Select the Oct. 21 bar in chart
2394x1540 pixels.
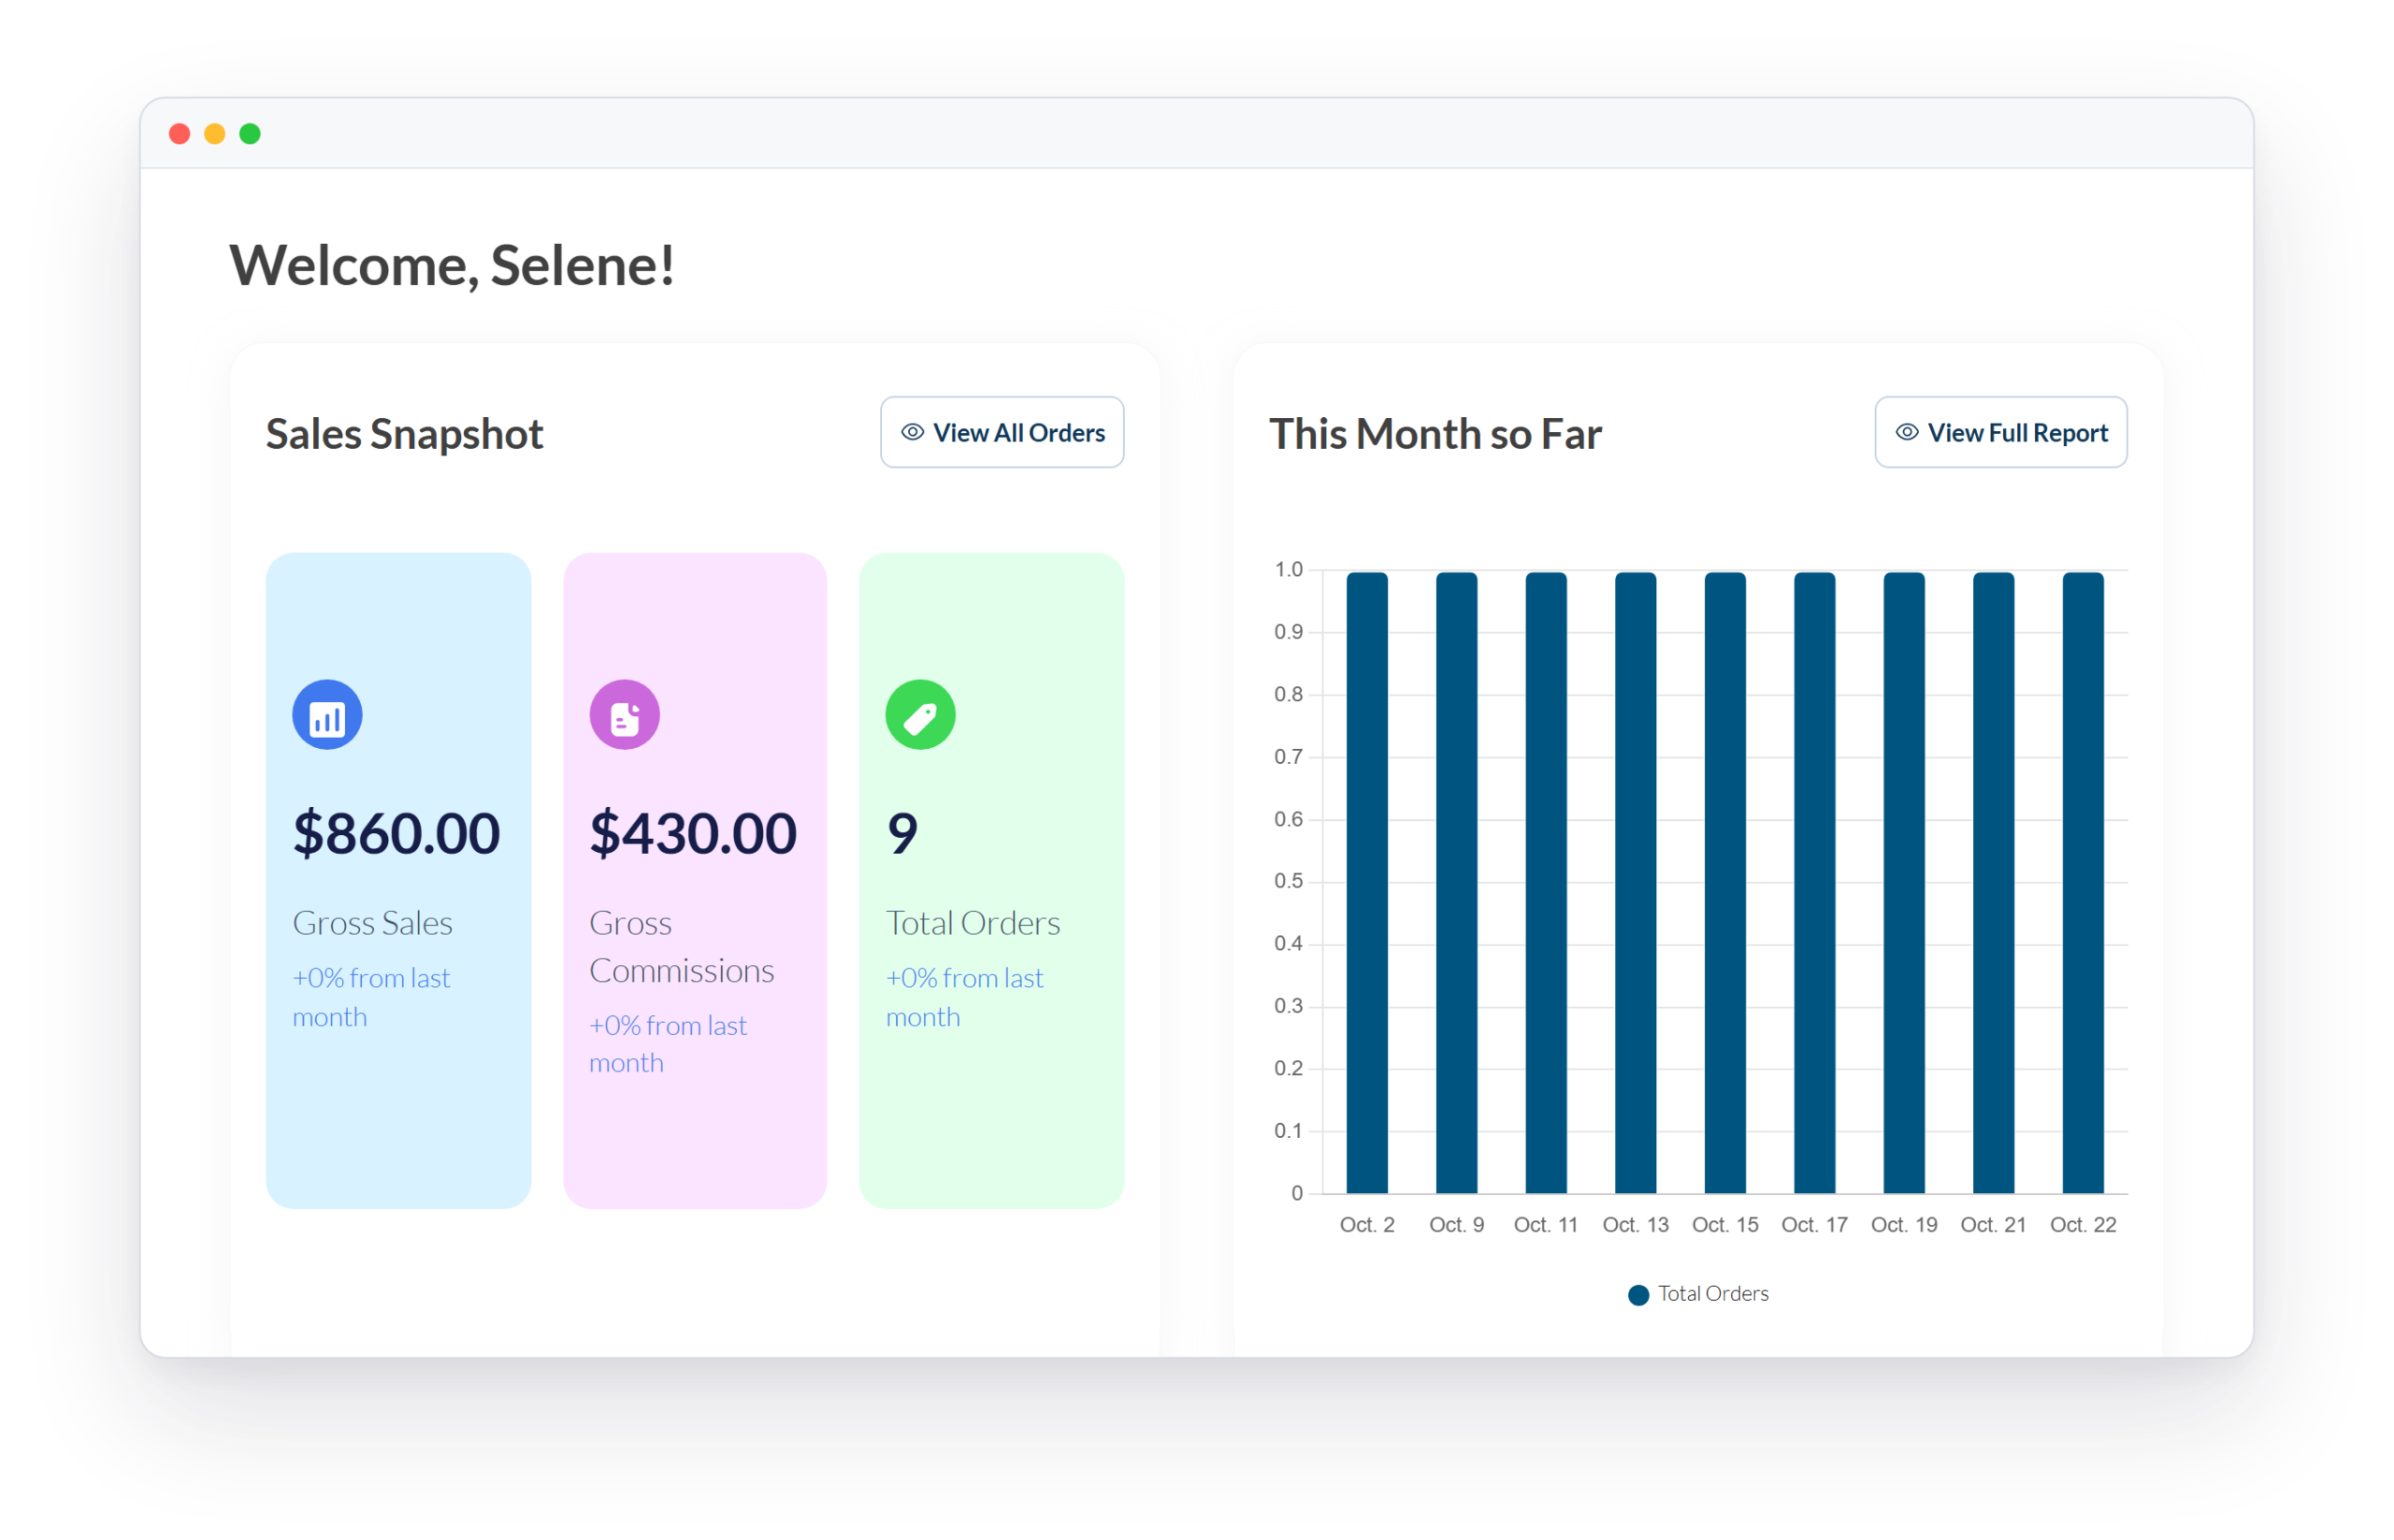[x=1993, y=883]
